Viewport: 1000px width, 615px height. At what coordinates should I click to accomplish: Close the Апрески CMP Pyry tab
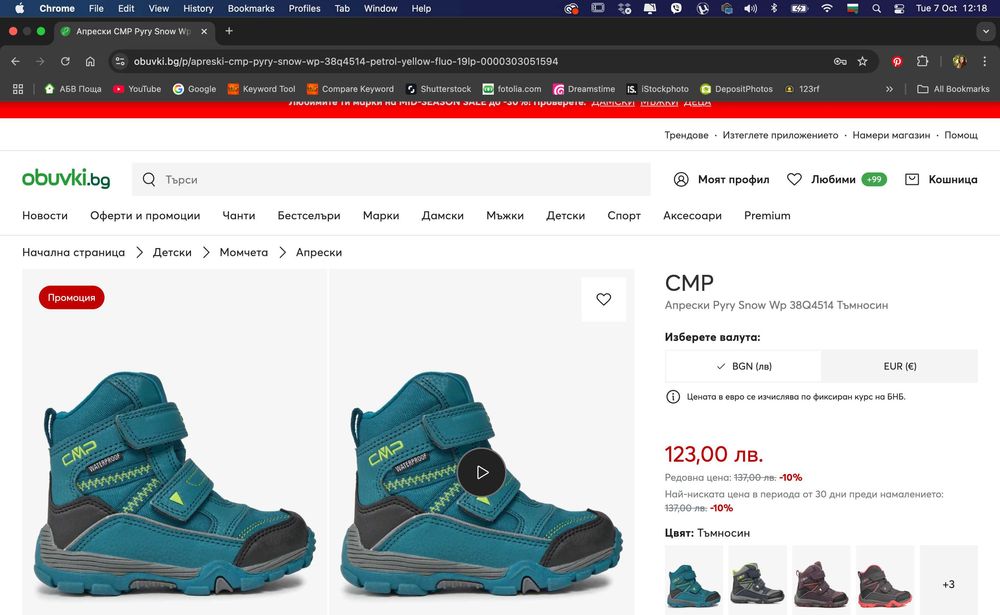point(204,31)
